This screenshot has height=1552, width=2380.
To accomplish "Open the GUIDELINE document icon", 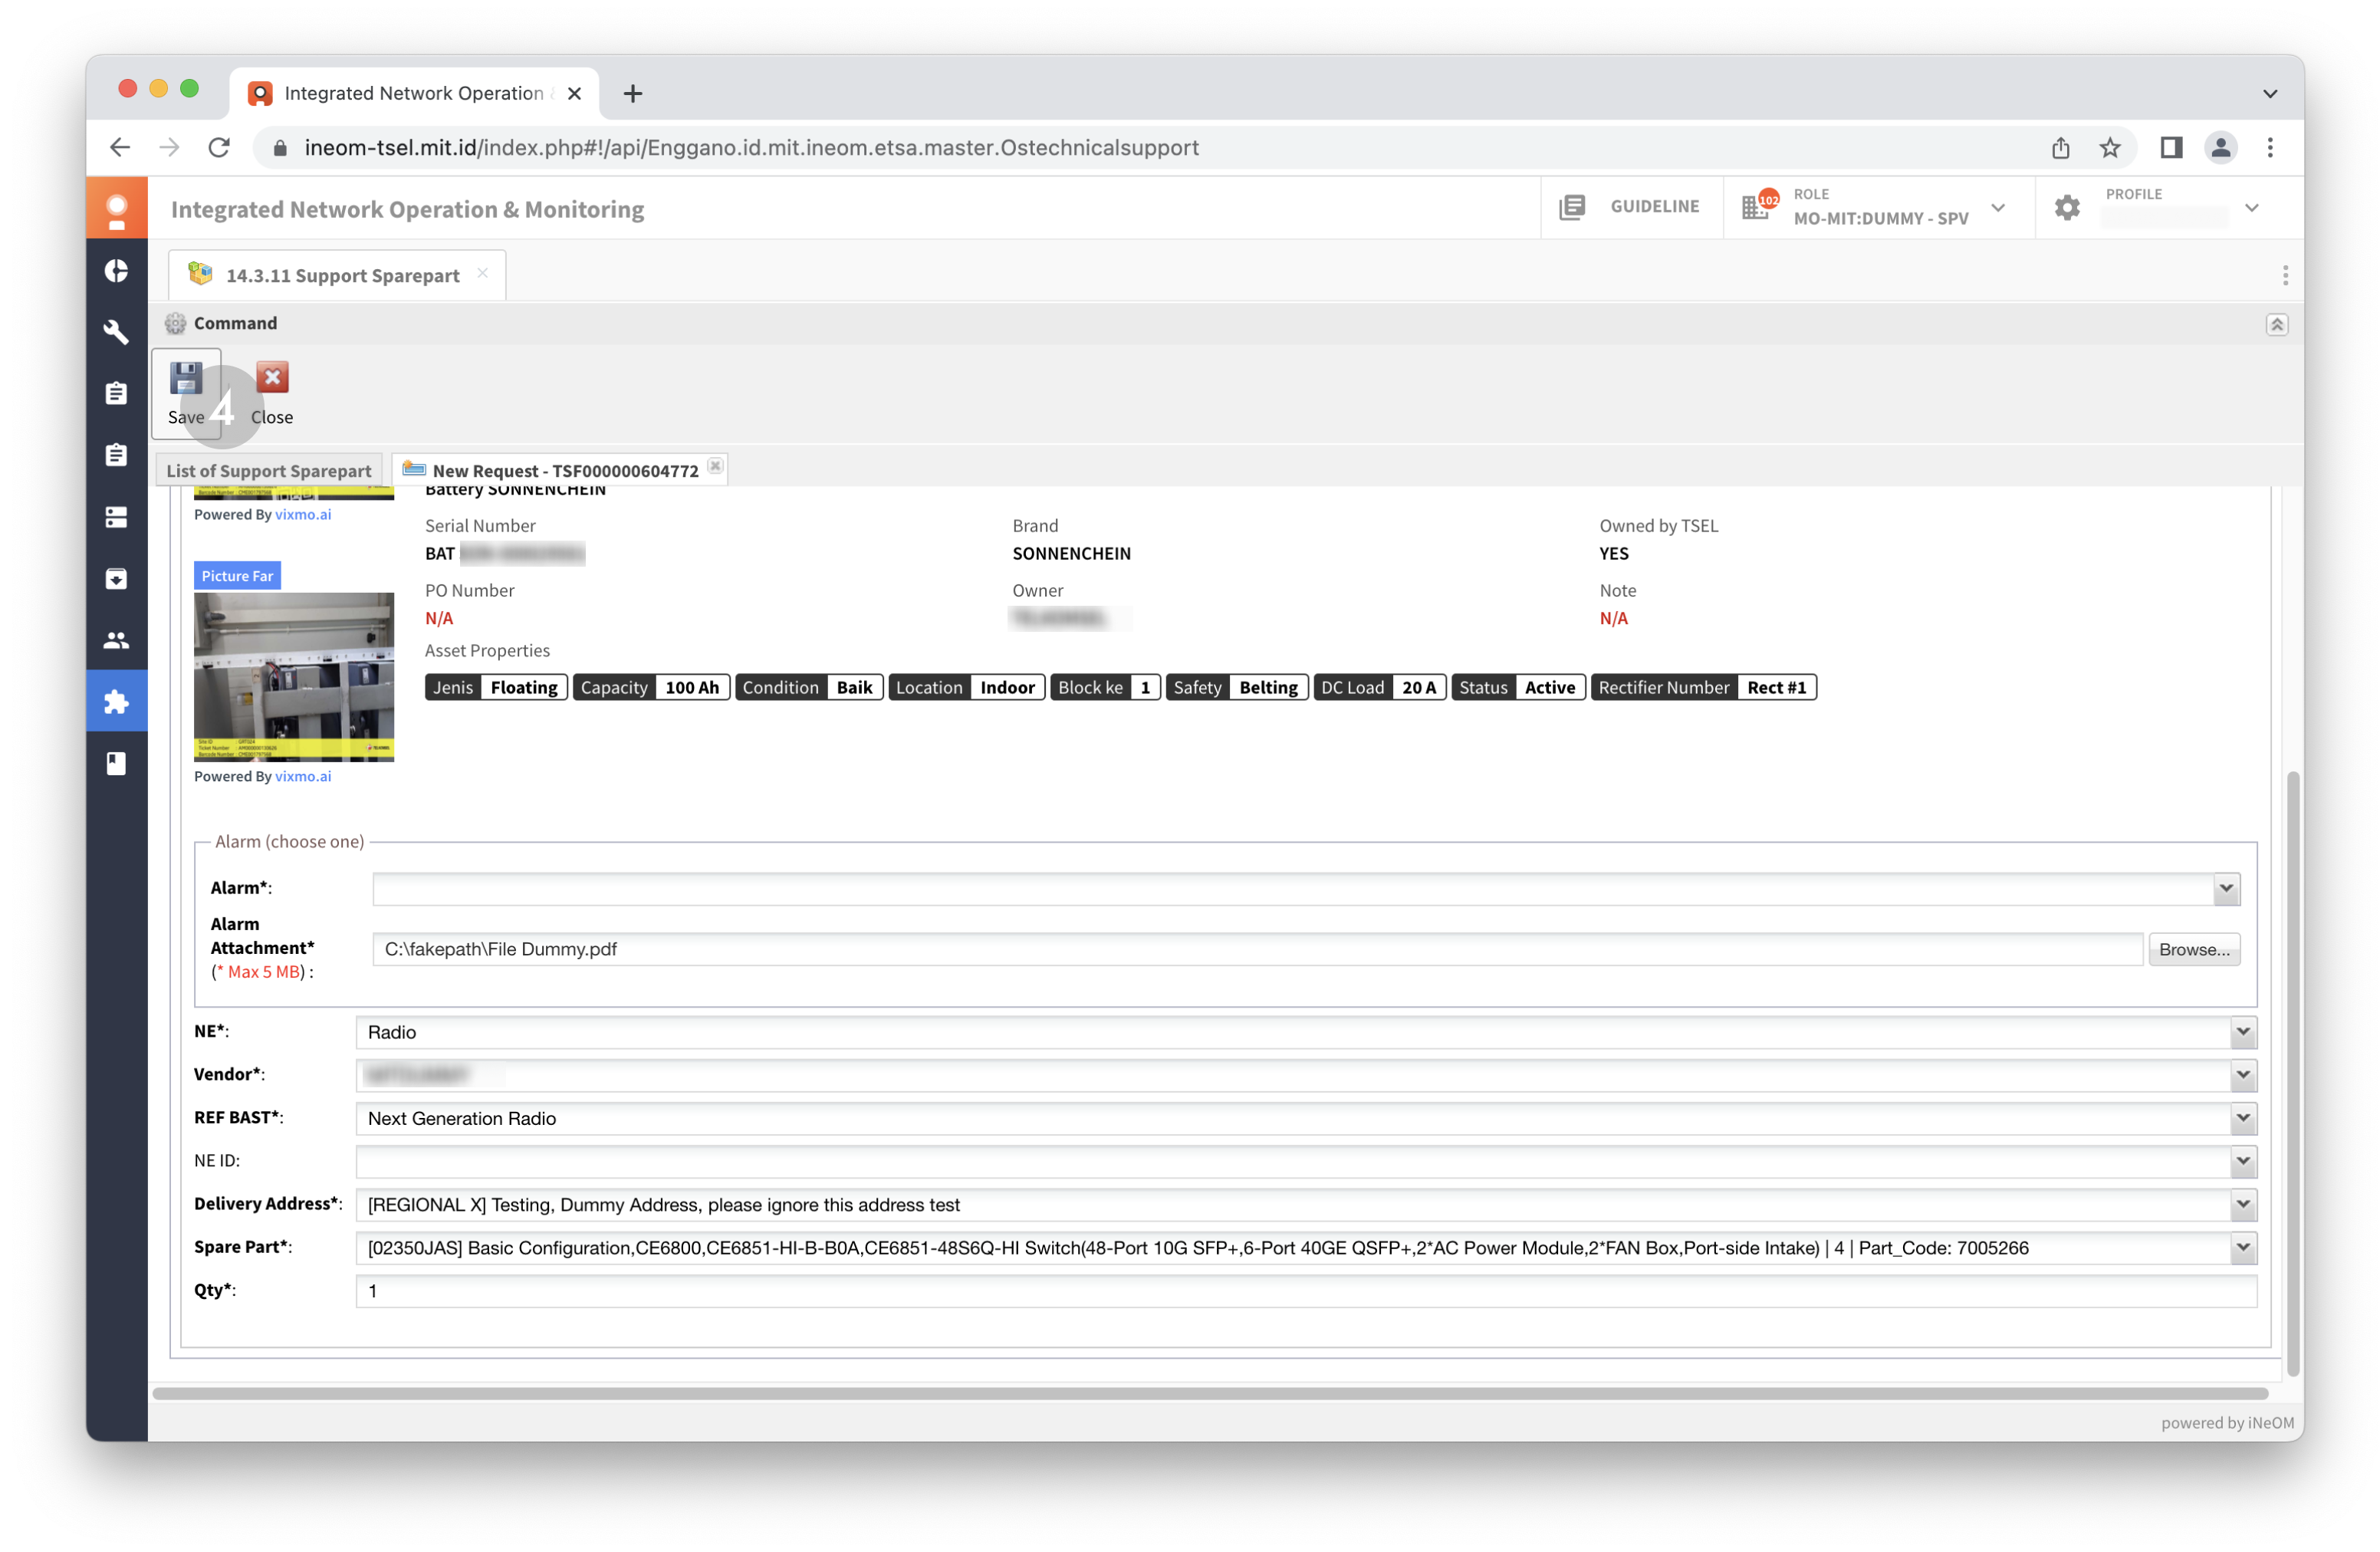I will coord(1572,207).
